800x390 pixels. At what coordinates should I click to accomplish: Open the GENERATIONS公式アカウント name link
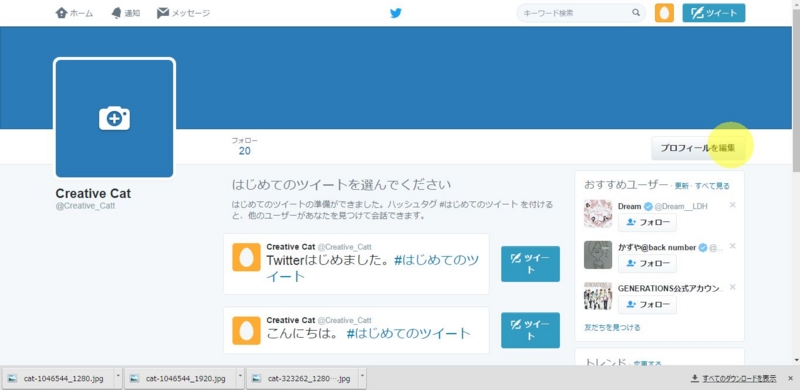670,288
